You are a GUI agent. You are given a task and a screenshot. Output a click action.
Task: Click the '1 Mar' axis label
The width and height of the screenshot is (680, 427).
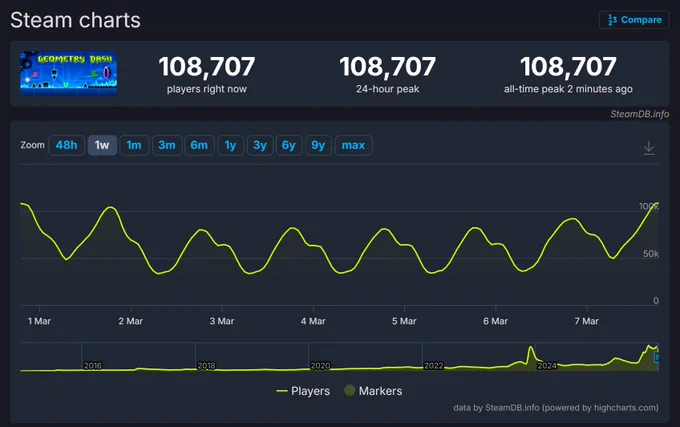click(x=39, y=321)
